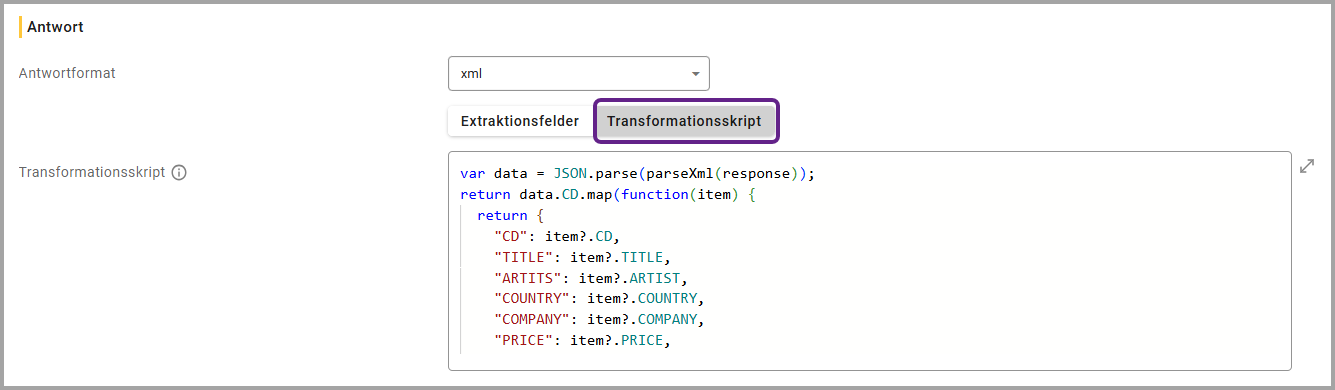This screenshot has height=390, width=1335.
Task: Click the Antwortformat field label
Action: 67,73
